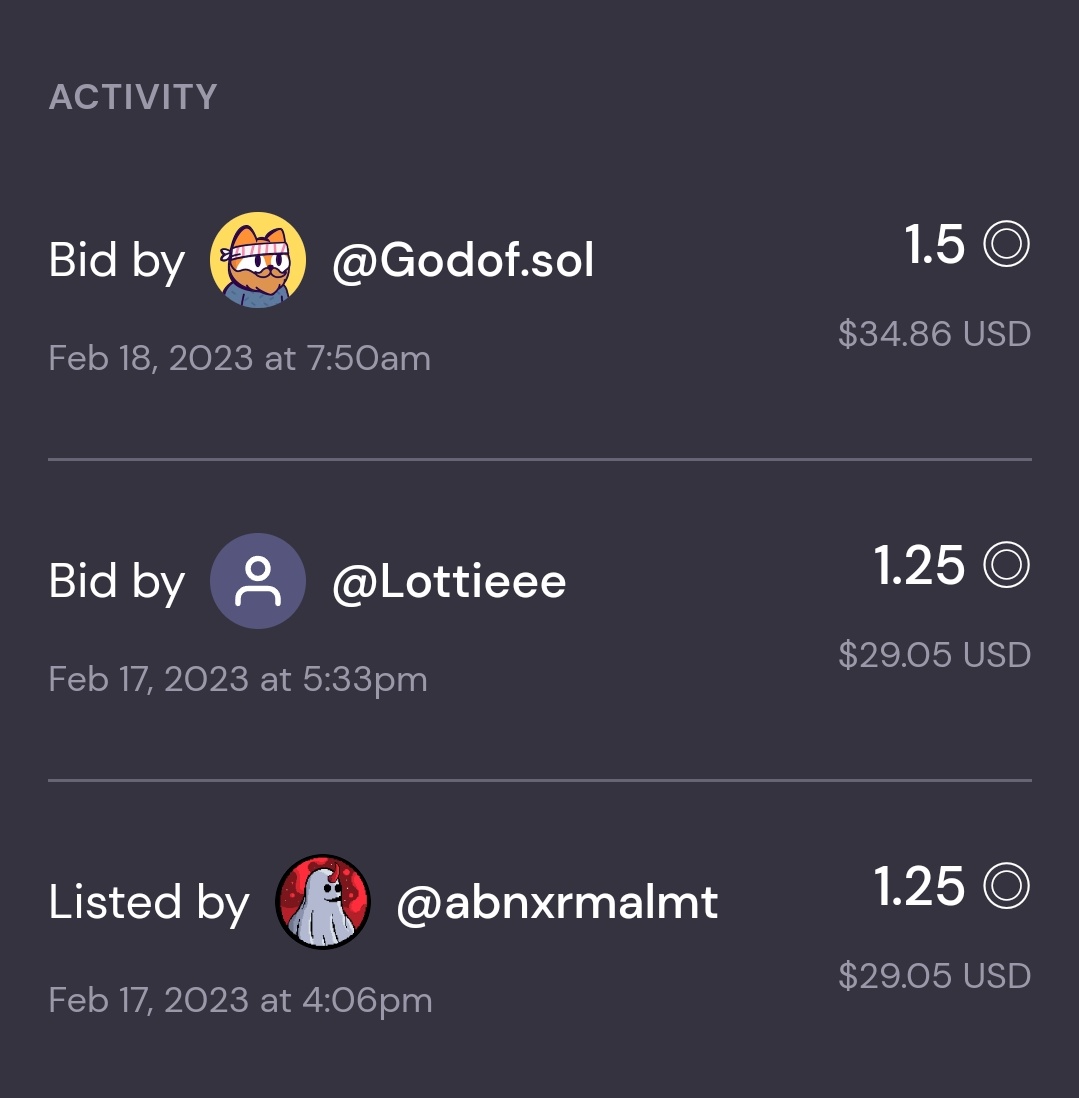This screenshot has width=1079, height=1098.
Task: Click the Feb 17, 2023 at 5:33pm timestamp
Action: click(x=238, y=679)
